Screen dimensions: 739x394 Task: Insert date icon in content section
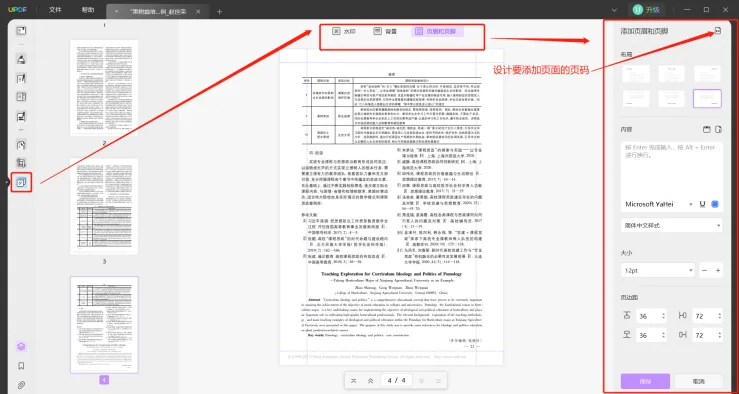pyautogui.click(x=706, y=129)
